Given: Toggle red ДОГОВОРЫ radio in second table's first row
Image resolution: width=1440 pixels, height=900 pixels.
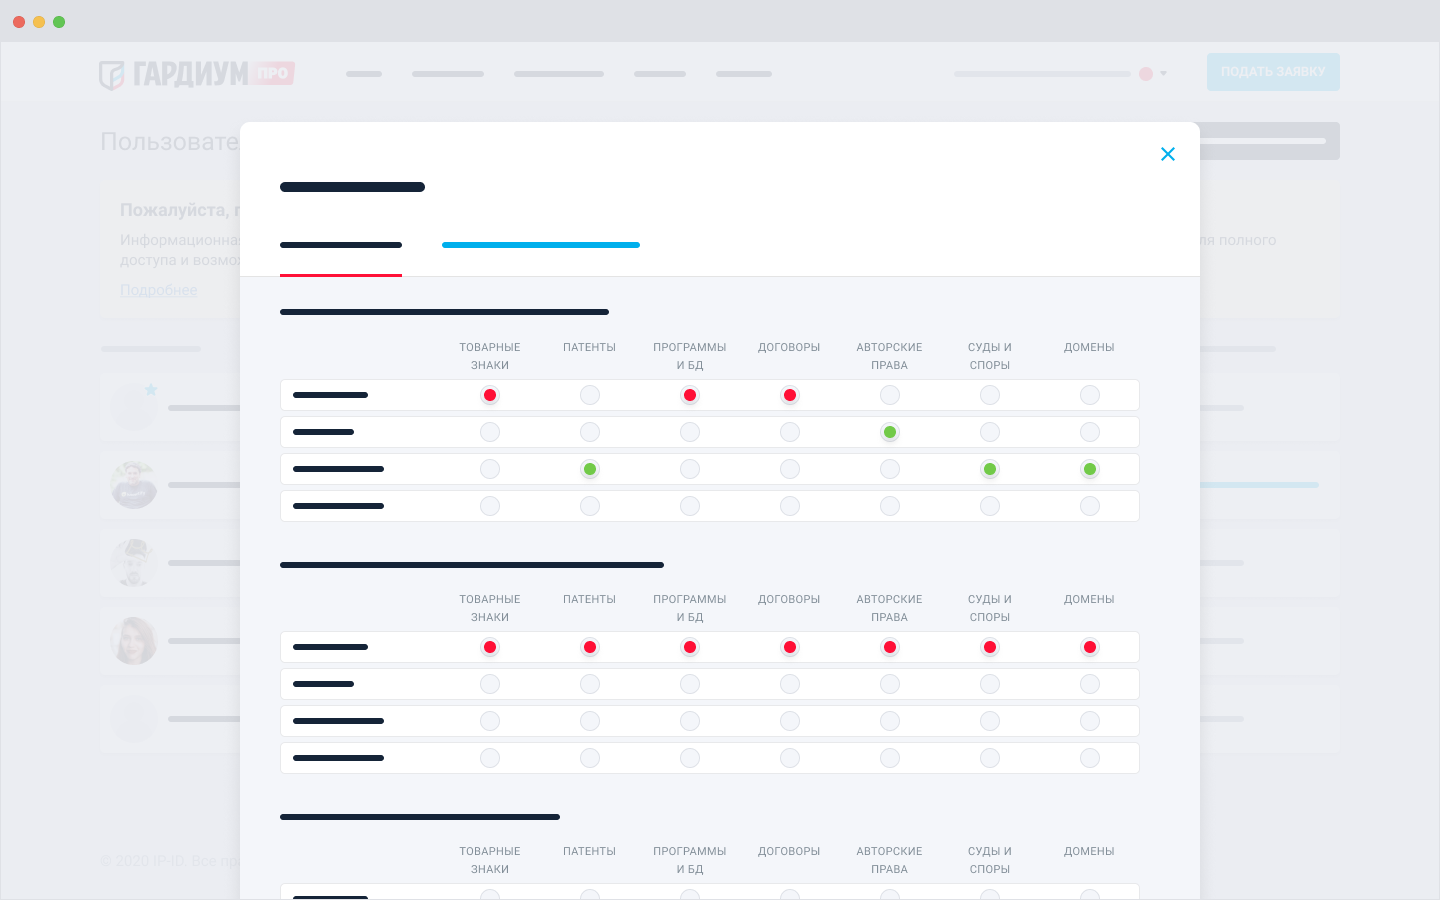Looking at the screenshot, I should 790,647.
